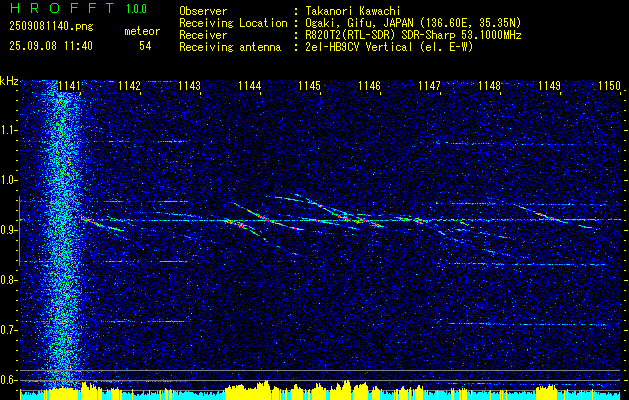Click the wideband noise burst near 1141
Viewport: 629px width, 400px height.
pos(63,235)
